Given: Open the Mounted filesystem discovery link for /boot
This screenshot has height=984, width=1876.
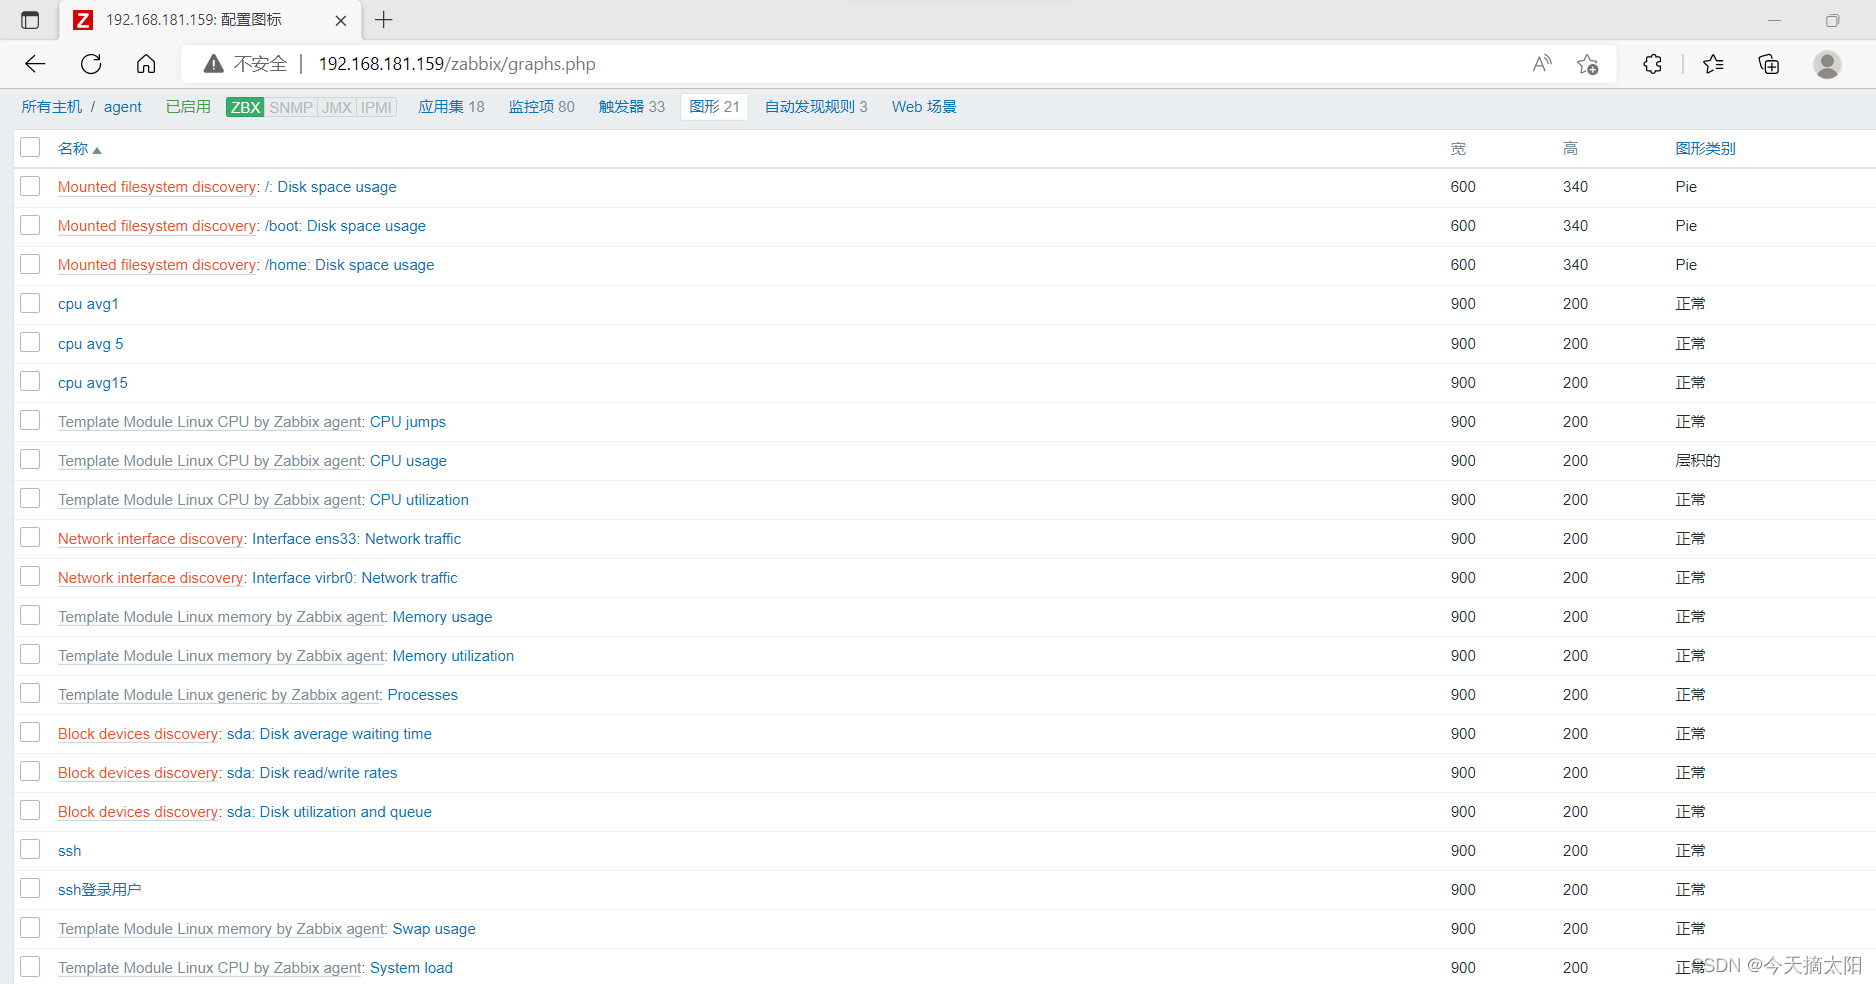Looking at the screenshot, I should 157,226.
